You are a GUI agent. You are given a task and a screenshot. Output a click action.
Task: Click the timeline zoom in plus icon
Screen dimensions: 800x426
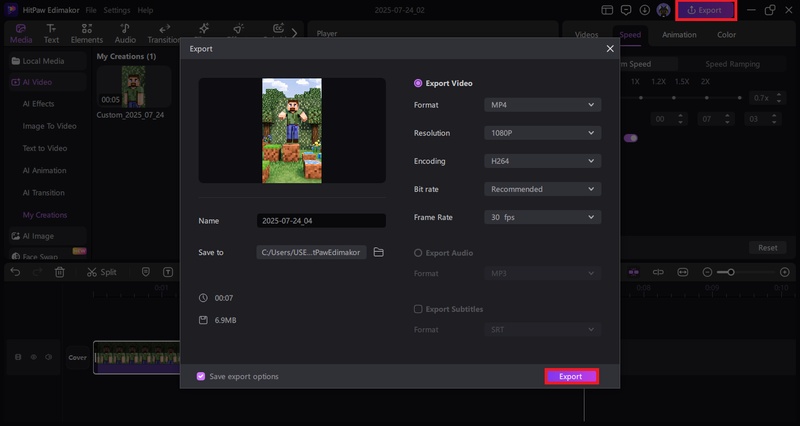pos(785,272)
